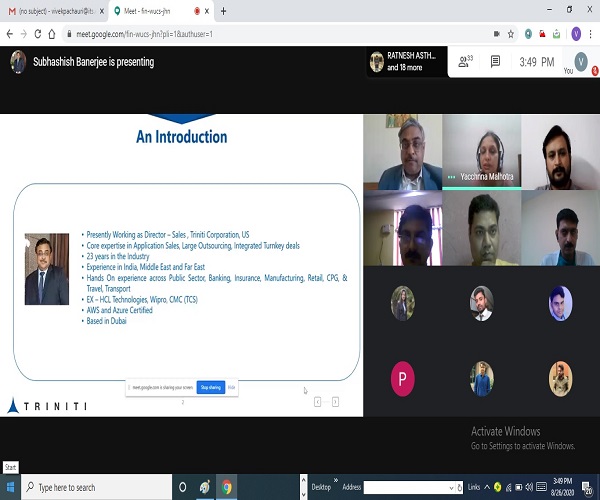The width and height of the screenshot is (600, 500).
Task: Select participant P avatar tile
Action: [x=403, y=378]
